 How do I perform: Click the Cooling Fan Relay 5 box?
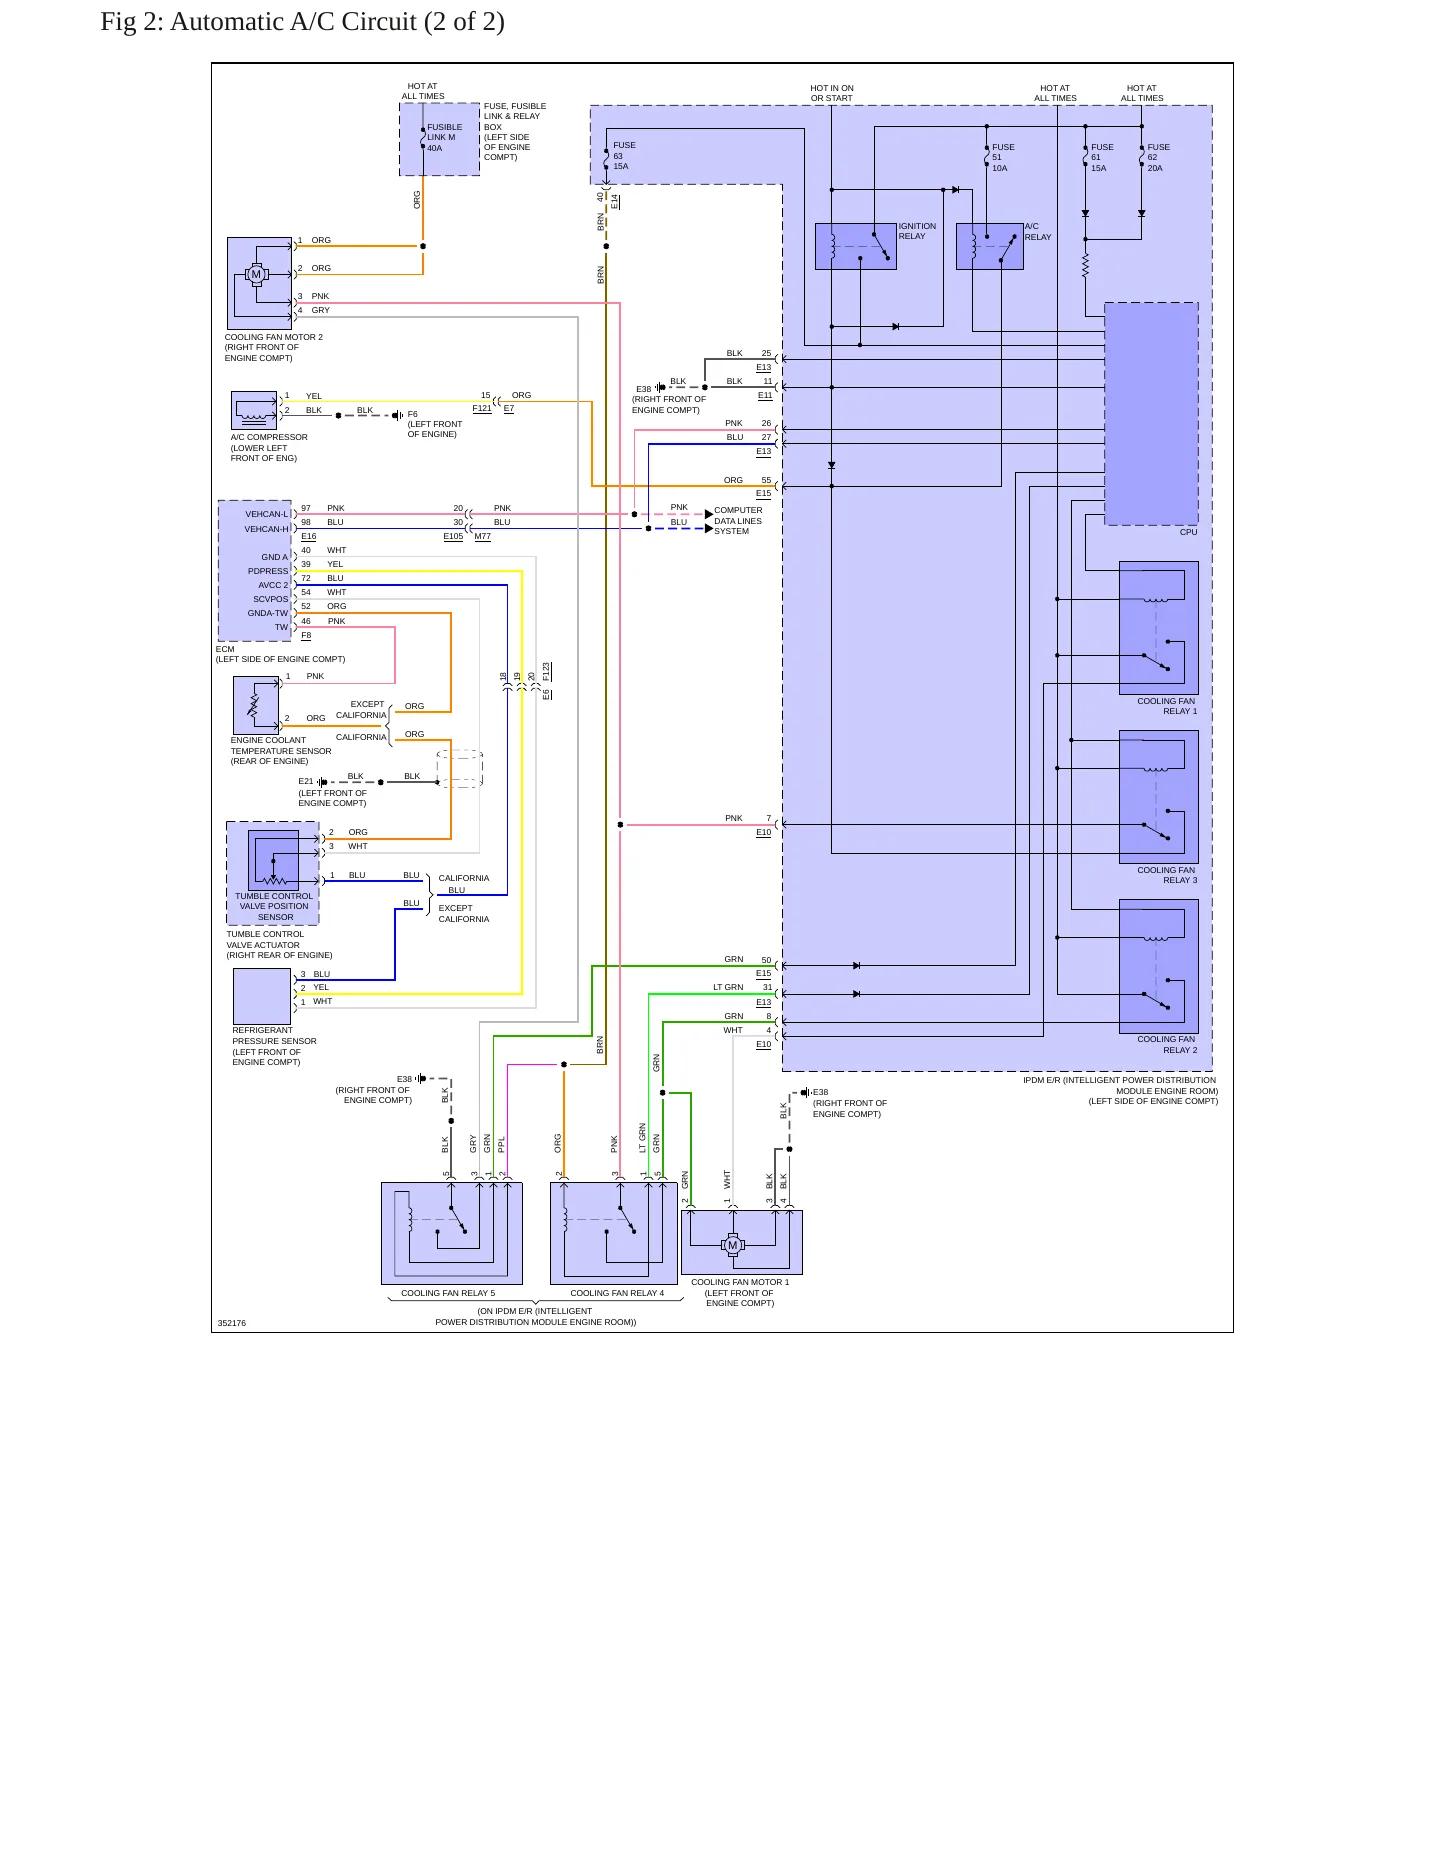point(452,1234)
